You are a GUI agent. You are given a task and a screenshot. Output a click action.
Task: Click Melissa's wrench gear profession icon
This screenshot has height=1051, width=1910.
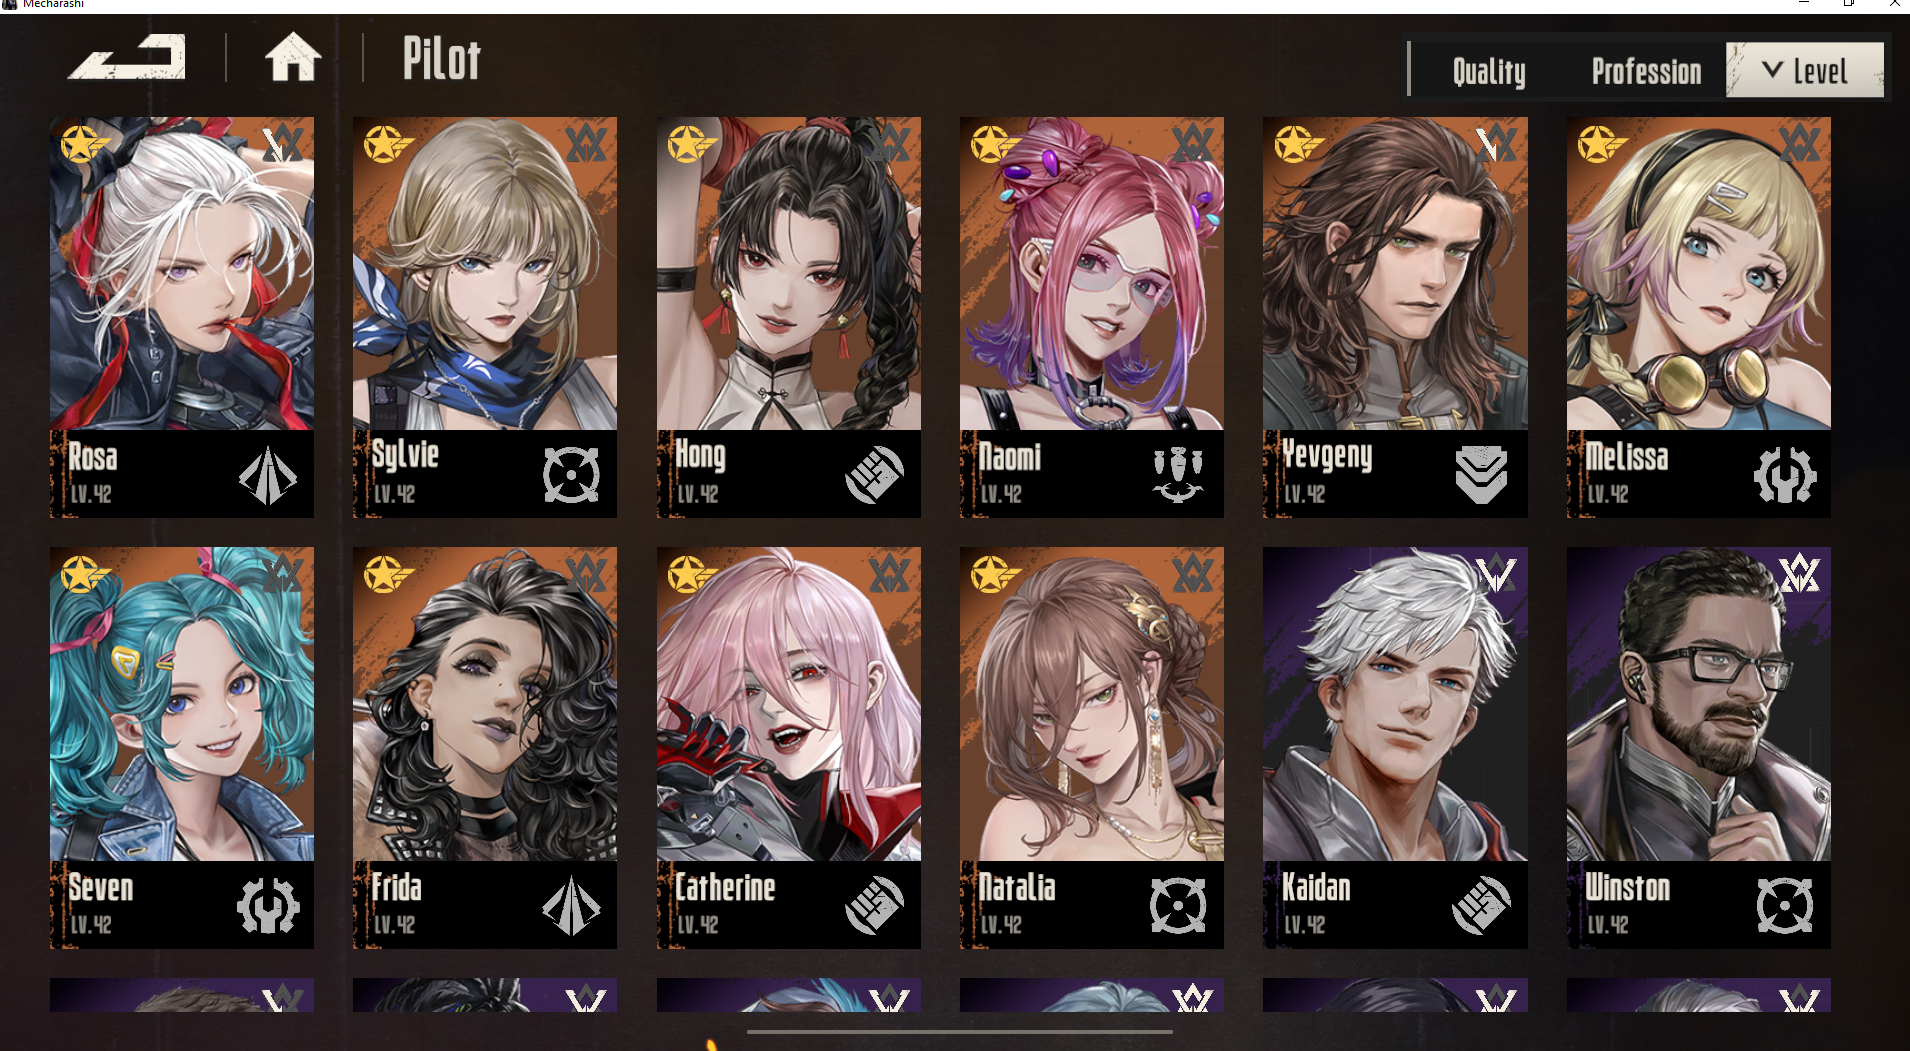[x=1785, y=474]
